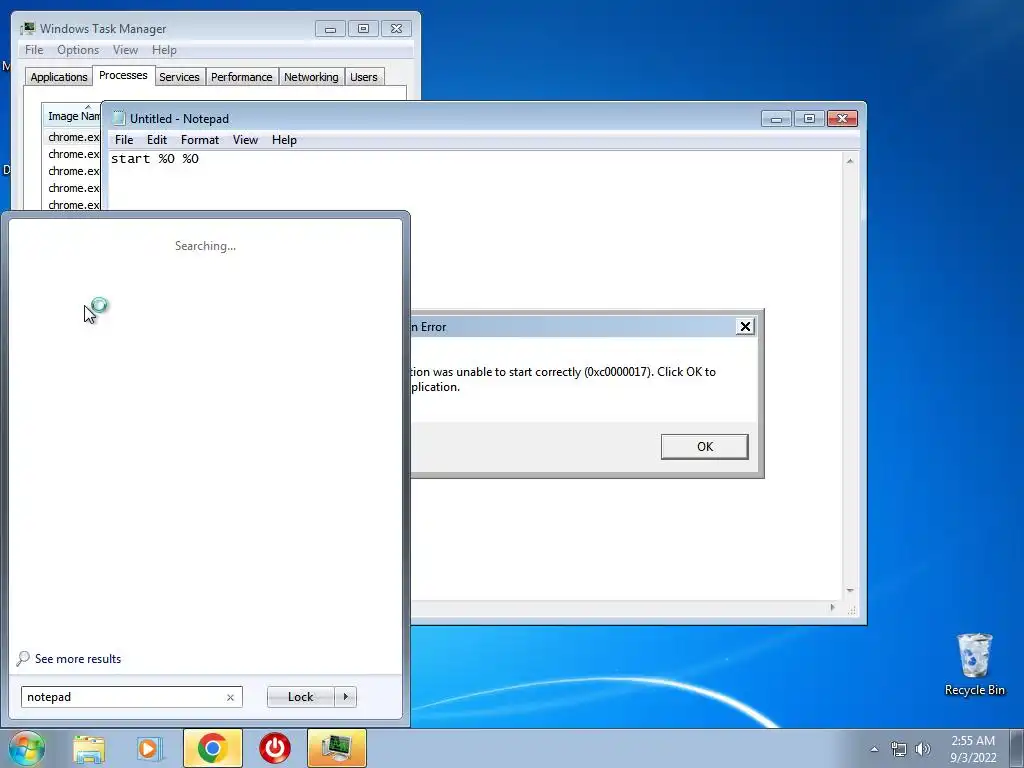Open the Notepad Help menu
The height and width of the screenshot is (768, 1024).
pos(284,140)
